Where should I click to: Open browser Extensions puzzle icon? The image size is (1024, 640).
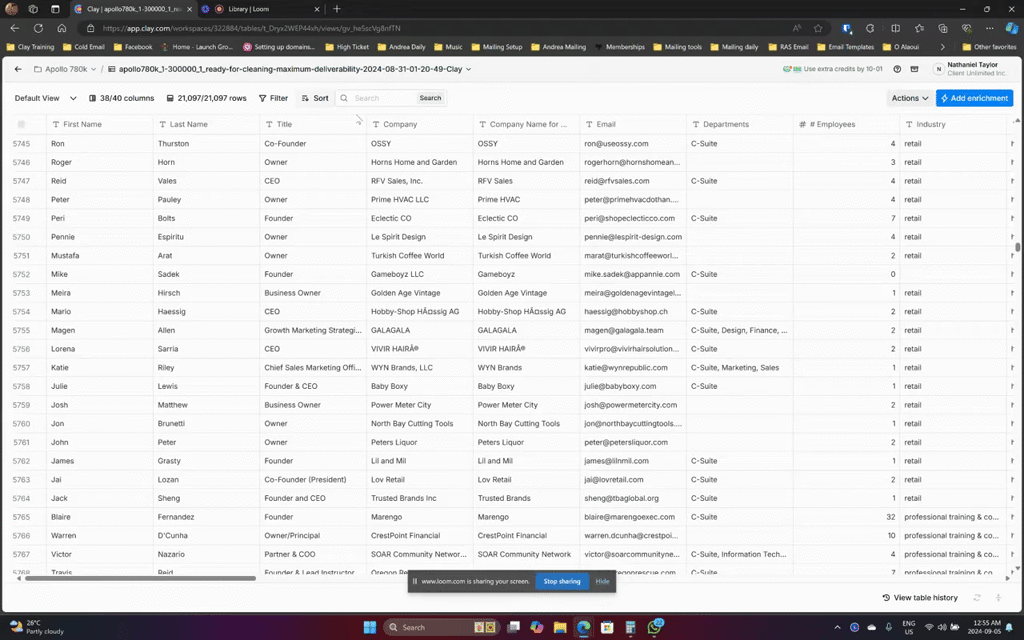pos(870,28)
